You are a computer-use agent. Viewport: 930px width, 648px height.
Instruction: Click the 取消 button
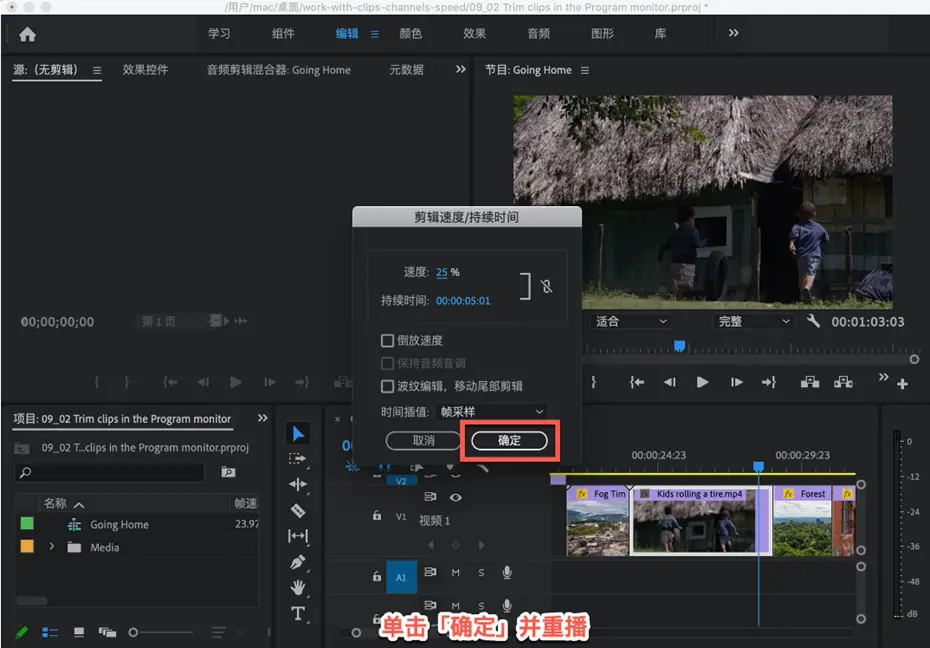pyautogui.click(x=423, y=440)
